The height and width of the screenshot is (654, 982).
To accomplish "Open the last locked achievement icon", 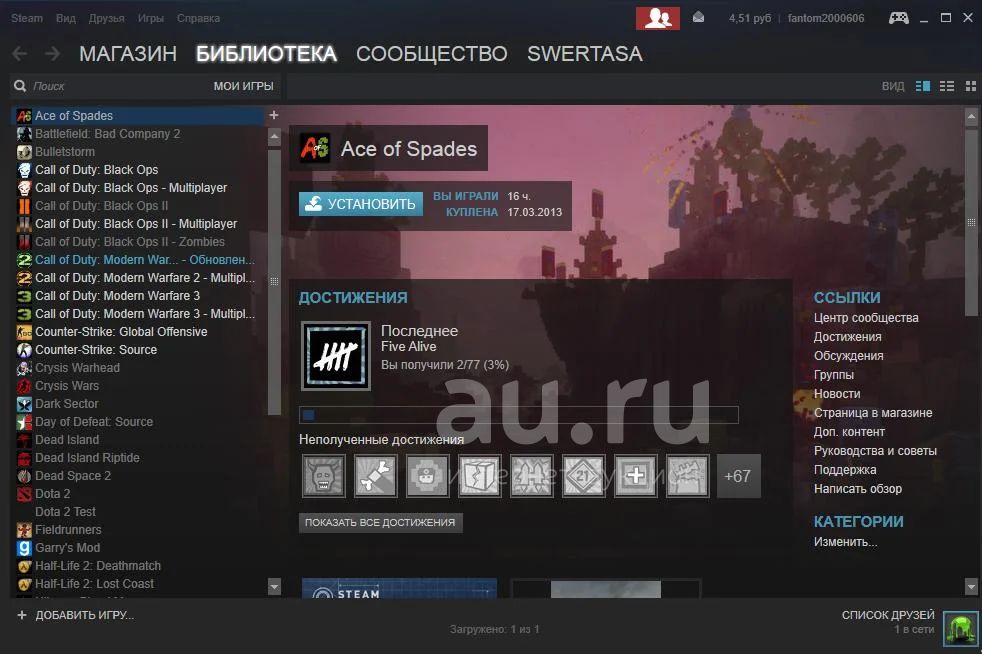I will coord(688,476).
